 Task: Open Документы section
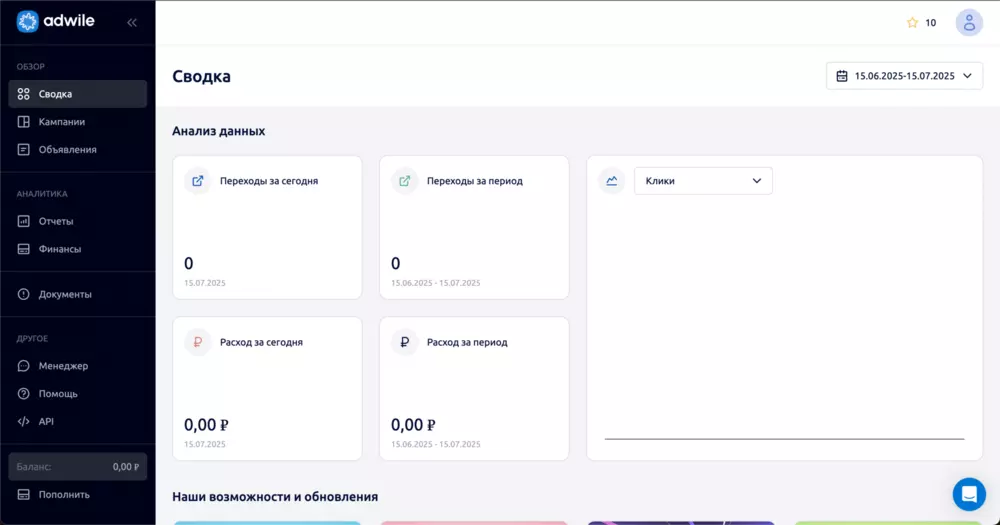coord(78,294)
